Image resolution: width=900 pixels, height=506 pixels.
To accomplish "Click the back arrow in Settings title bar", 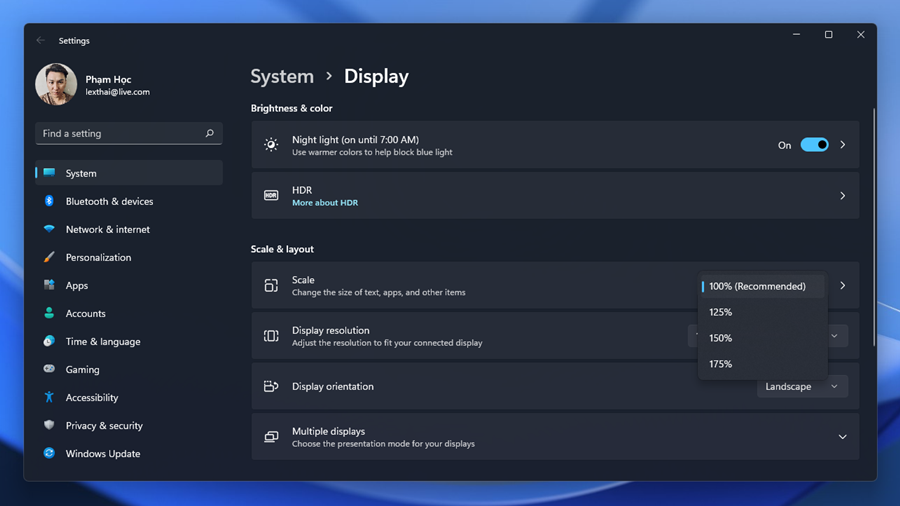I will 40,40.
